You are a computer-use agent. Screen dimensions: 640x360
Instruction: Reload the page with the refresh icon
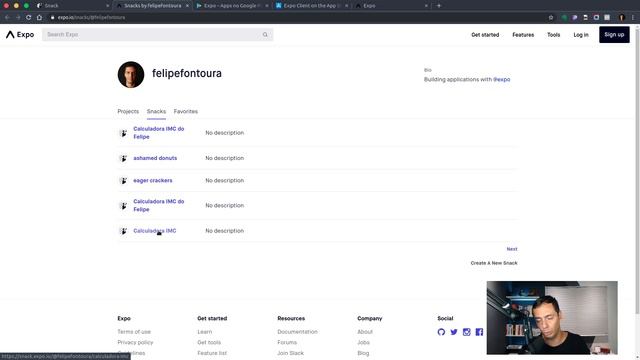29,18
